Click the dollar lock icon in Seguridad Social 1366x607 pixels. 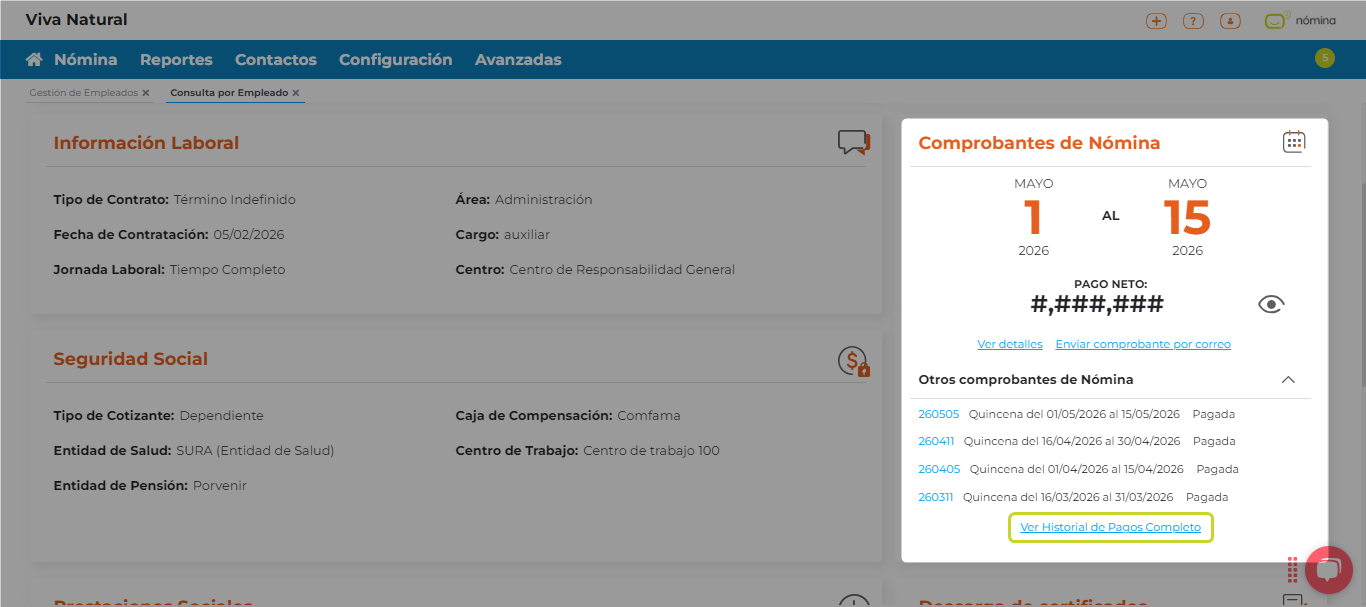click(853, 361)
